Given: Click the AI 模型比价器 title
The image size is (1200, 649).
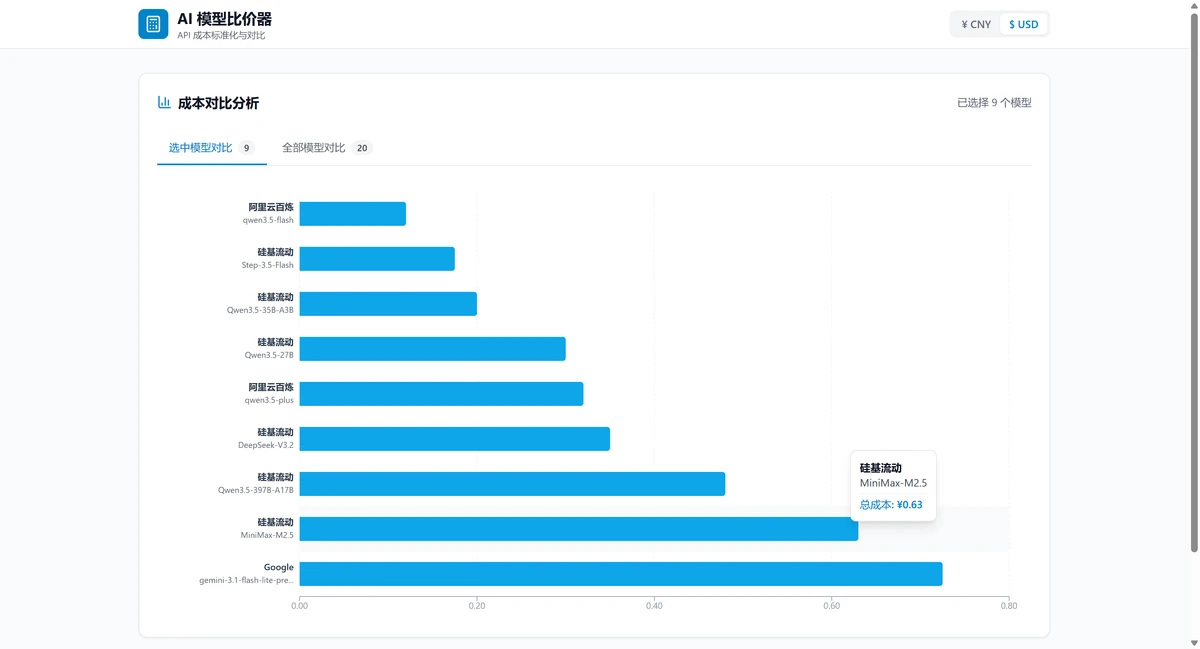Looking at the screenshot, I should pos(224,19).
